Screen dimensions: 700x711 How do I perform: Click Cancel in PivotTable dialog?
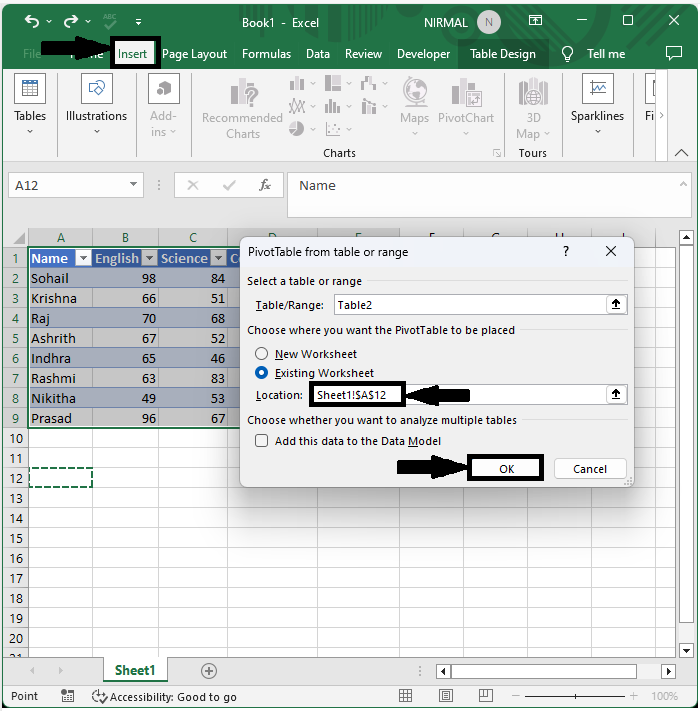(x=590, y=469)
